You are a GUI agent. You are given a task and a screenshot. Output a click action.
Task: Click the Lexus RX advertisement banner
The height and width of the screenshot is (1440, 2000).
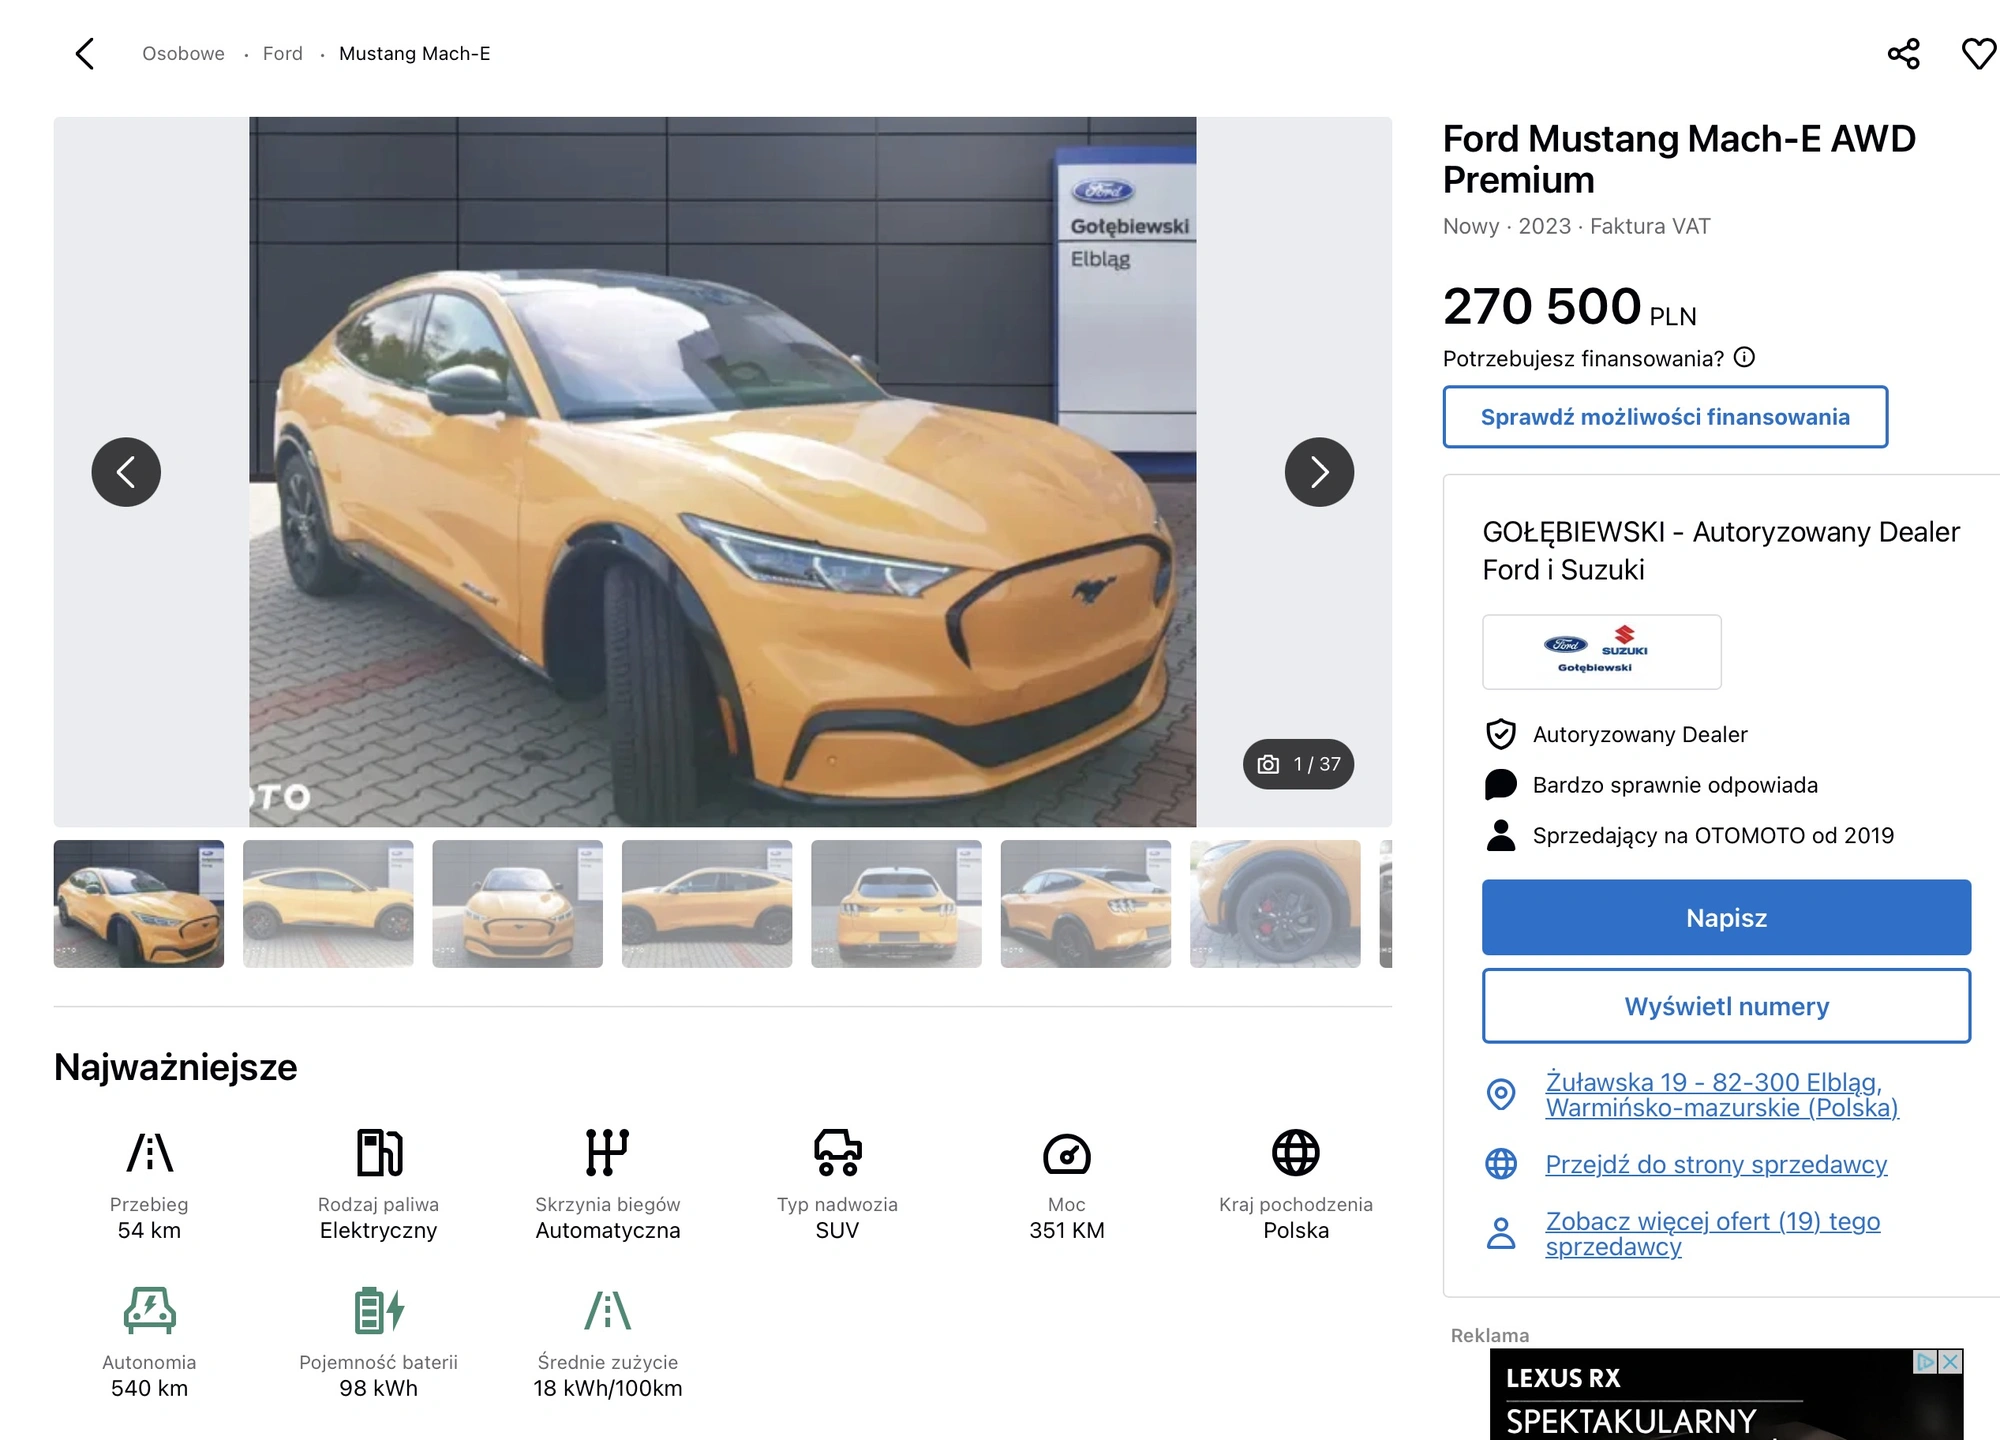[x=1726, y=1395]
